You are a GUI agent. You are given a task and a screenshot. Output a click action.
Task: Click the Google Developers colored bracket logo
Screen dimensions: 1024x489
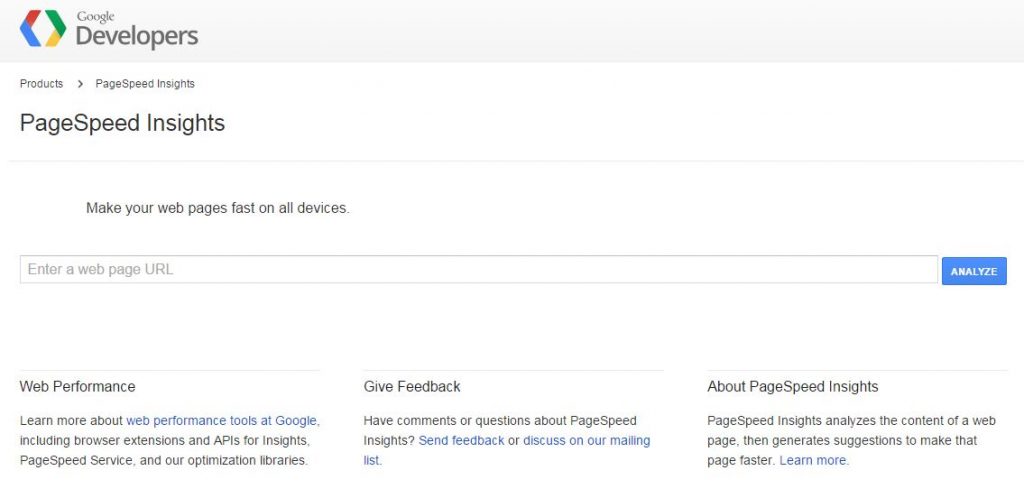(43, 29)
